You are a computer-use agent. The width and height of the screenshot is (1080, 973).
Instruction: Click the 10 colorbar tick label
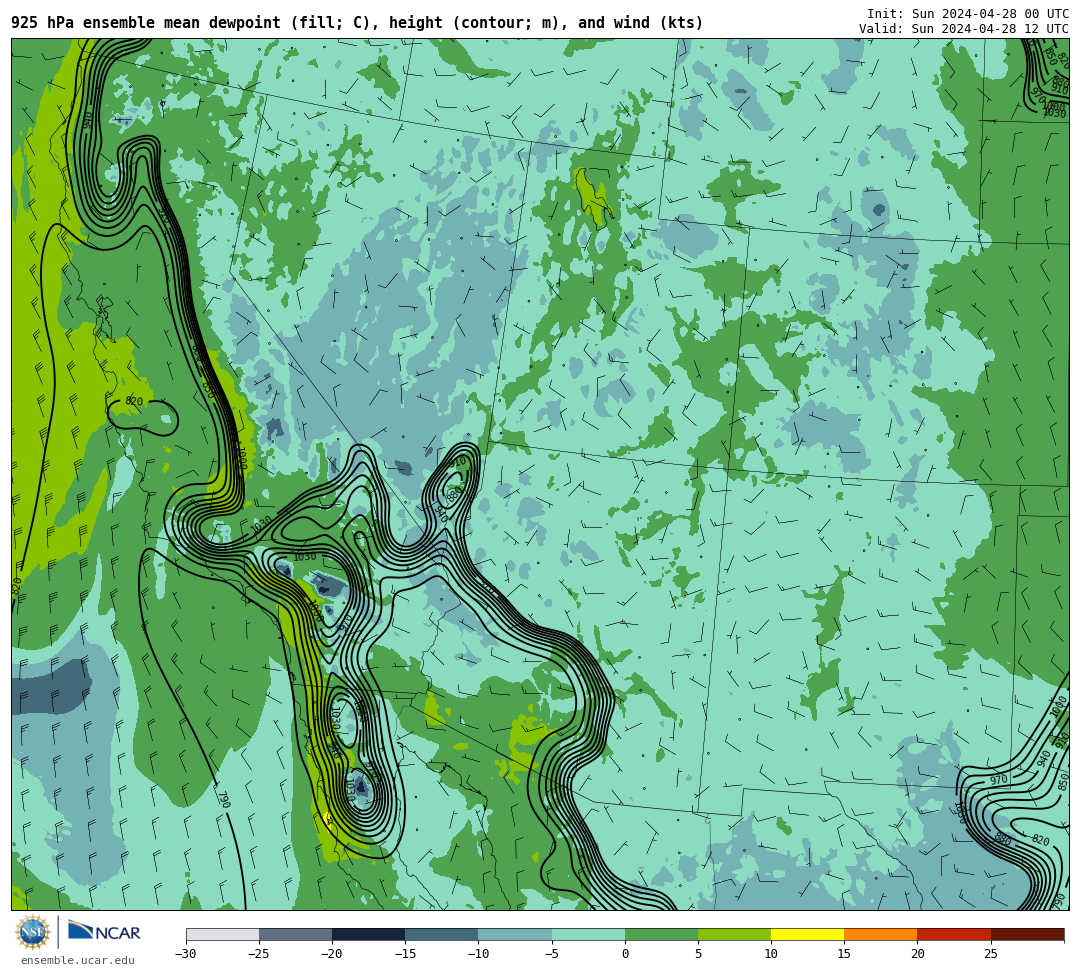[x=771, y=954]
